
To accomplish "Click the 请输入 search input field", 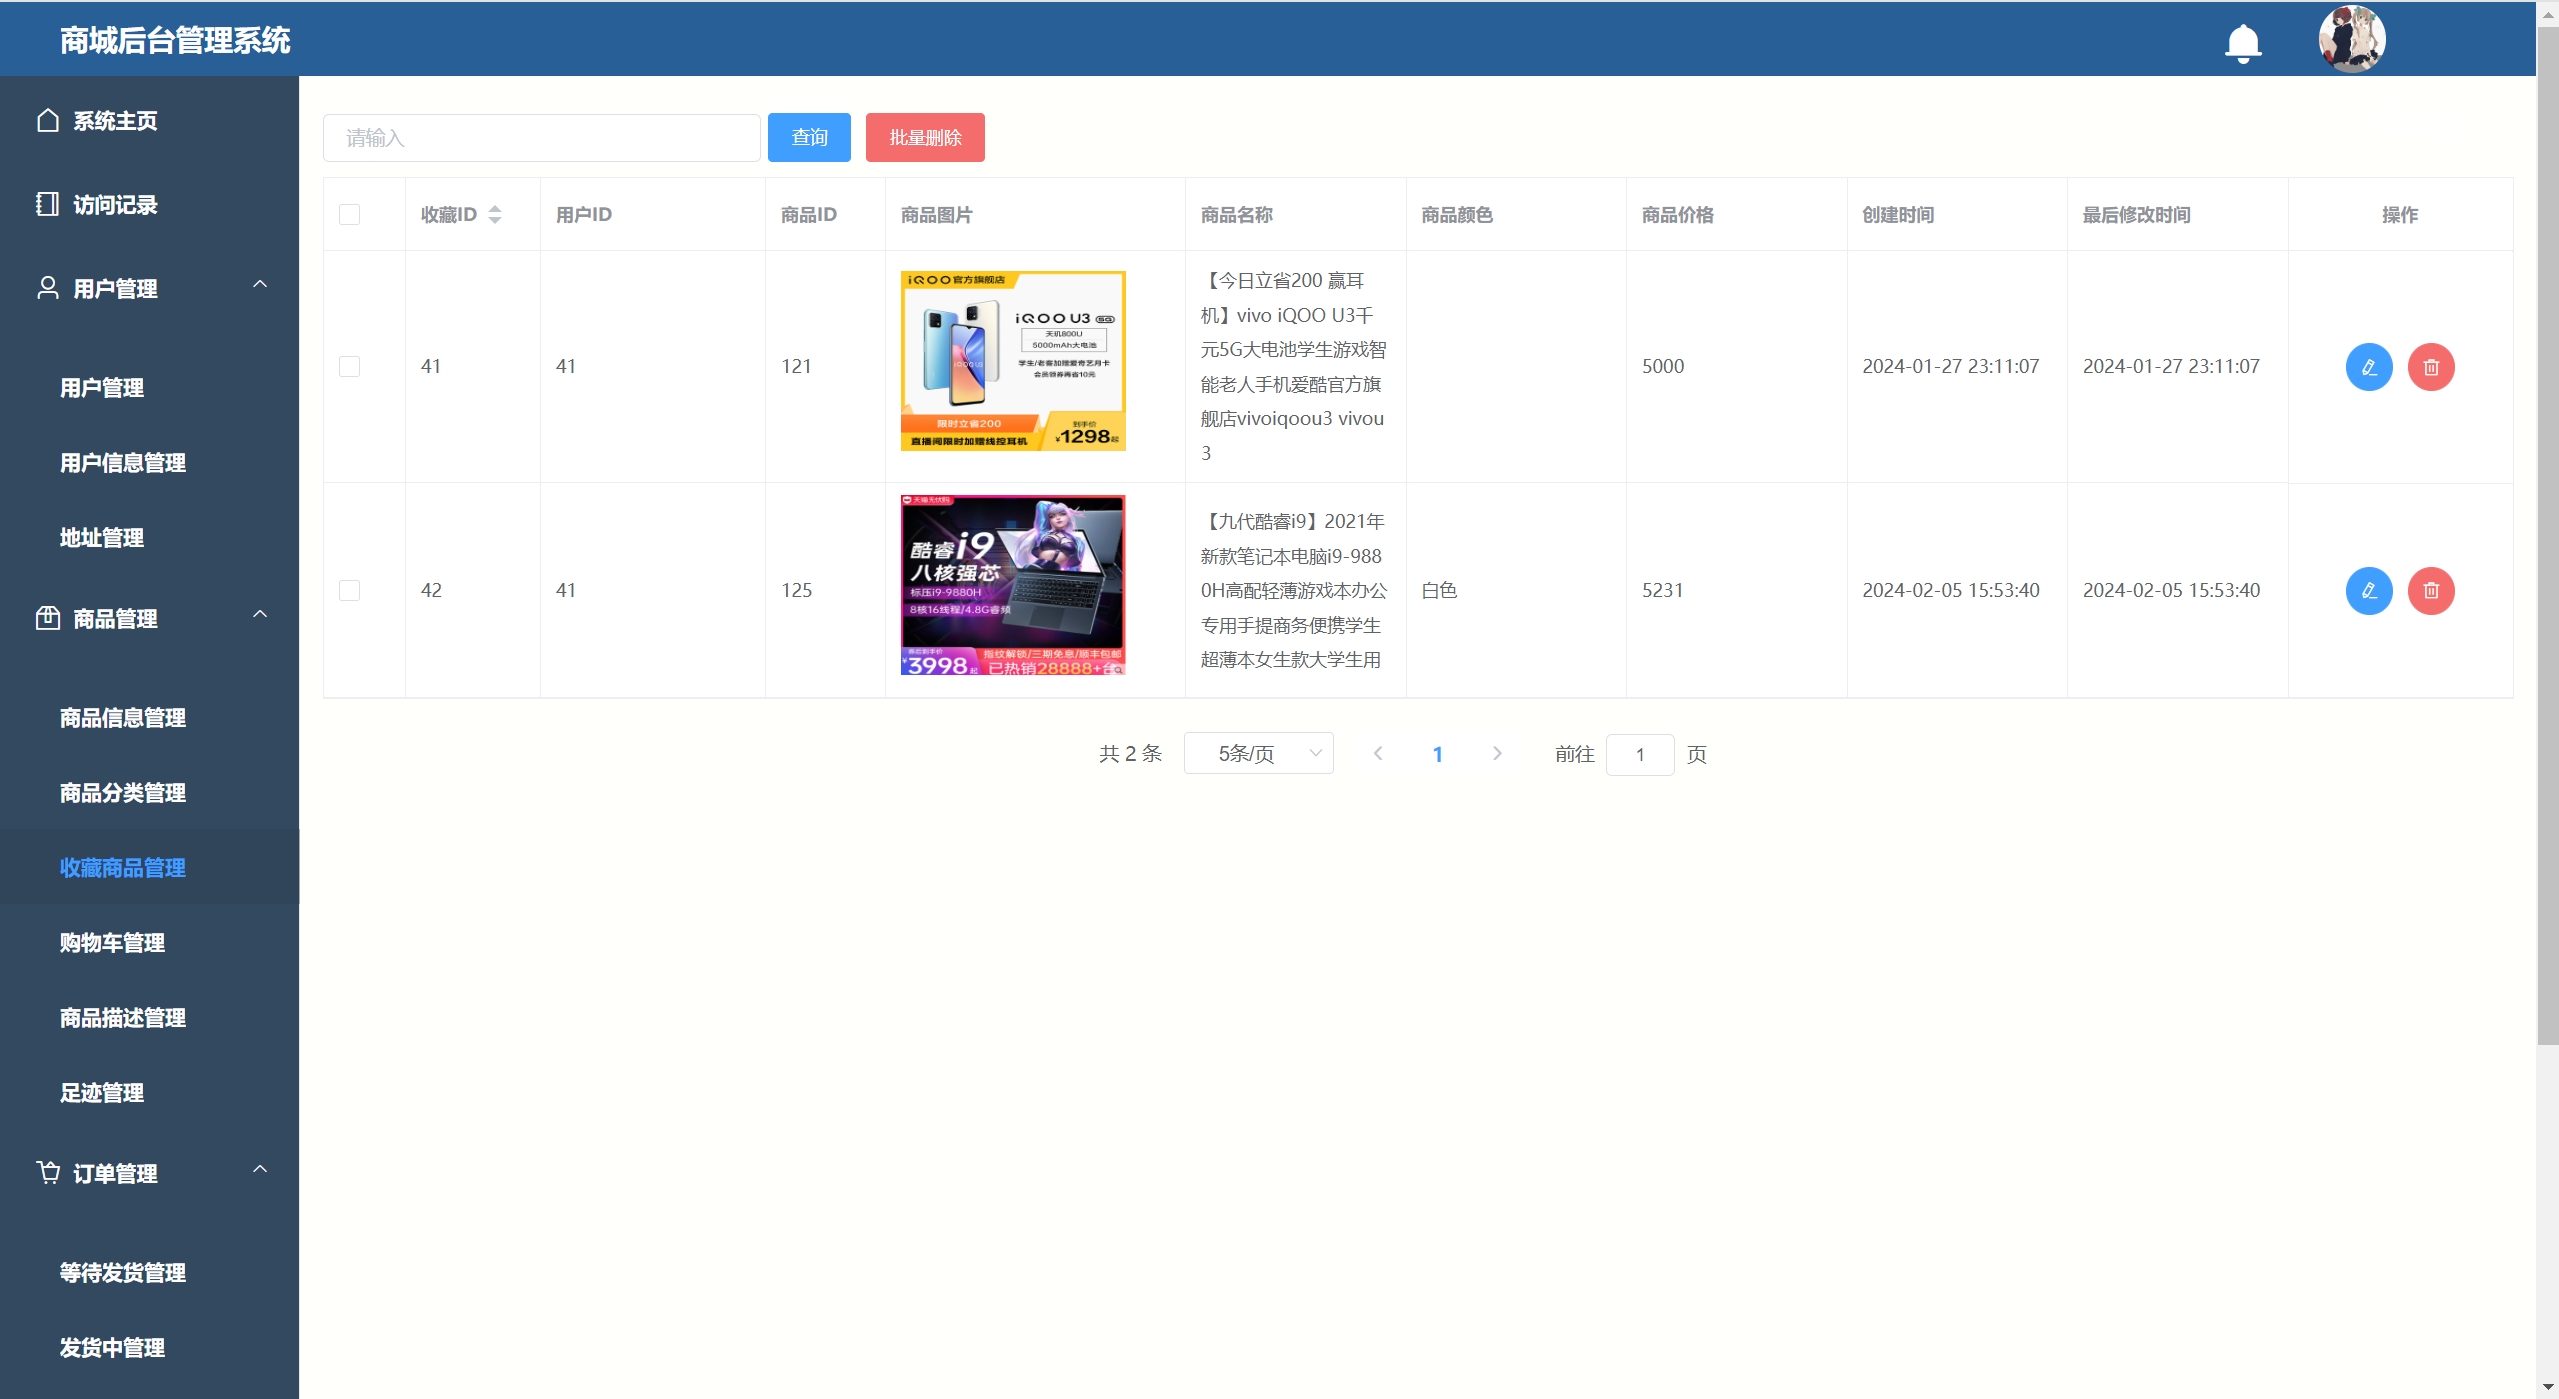I will 541,138.
